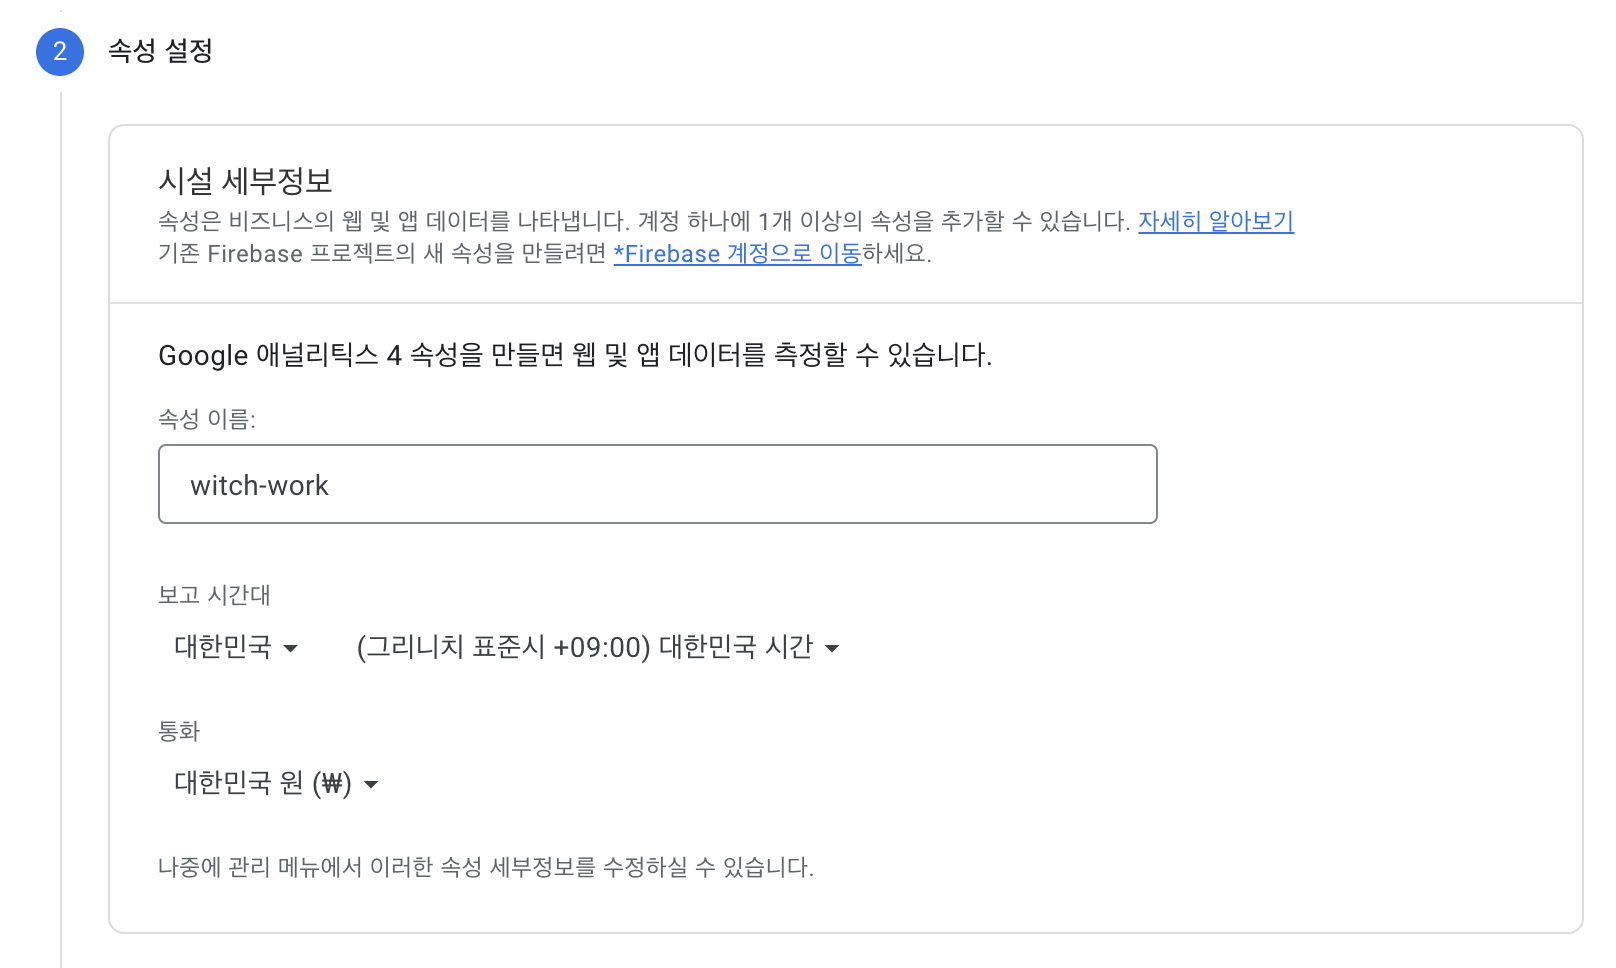Viewport: 1616px width, 968px height.
Task: Click the '나중에 관리 메뉴에서' footer note
Action: coord(486,867)
